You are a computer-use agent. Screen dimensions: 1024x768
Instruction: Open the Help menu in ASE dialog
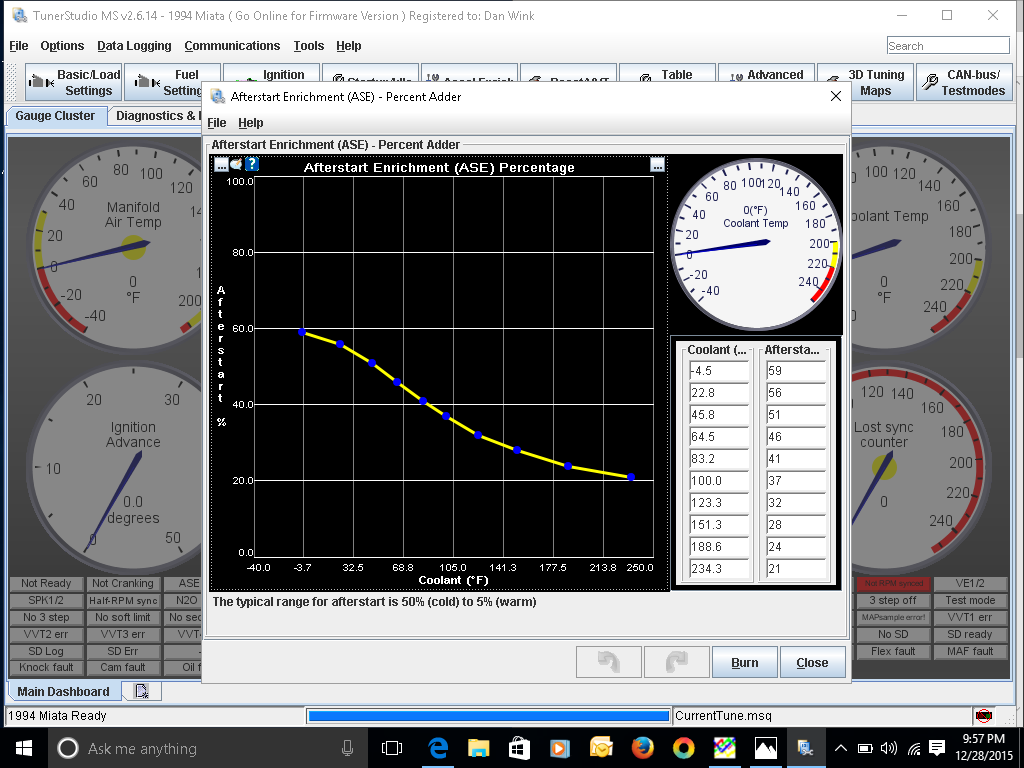pyautogui.click(x=251, y=123)
